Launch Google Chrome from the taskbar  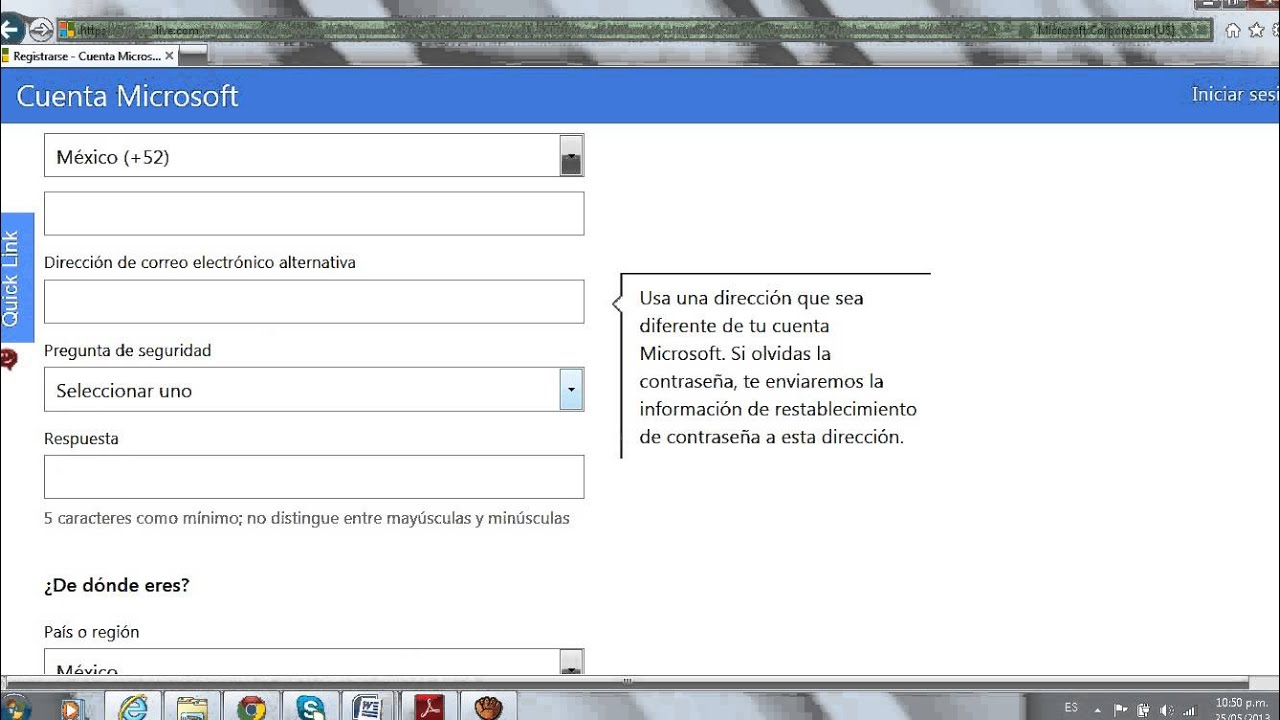click(x=251, y=707)
